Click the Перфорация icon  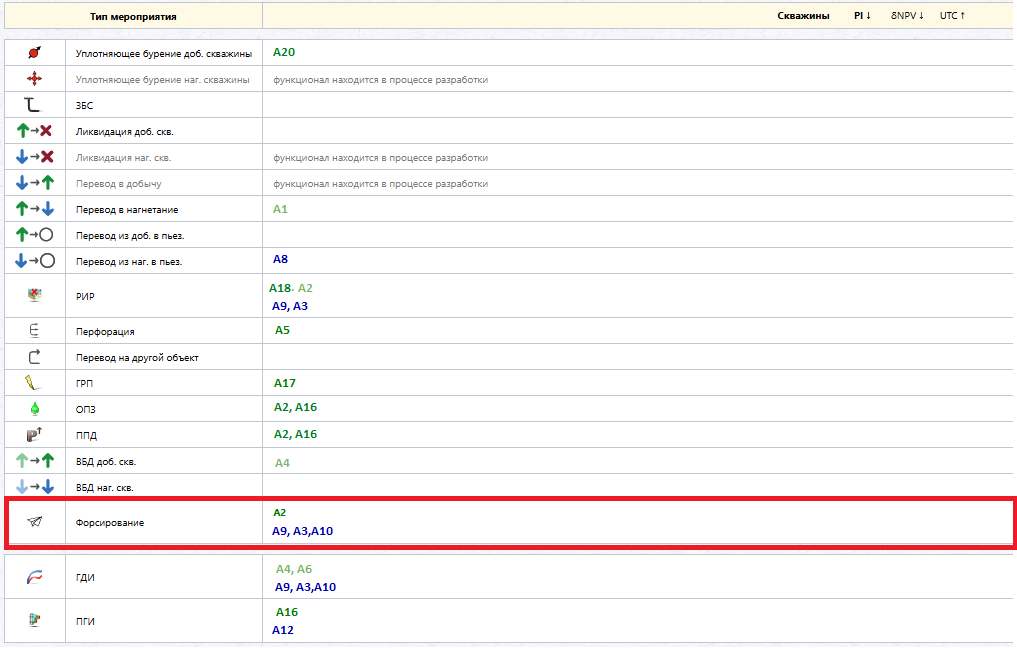pyautogui.click(x=34, y=331)
